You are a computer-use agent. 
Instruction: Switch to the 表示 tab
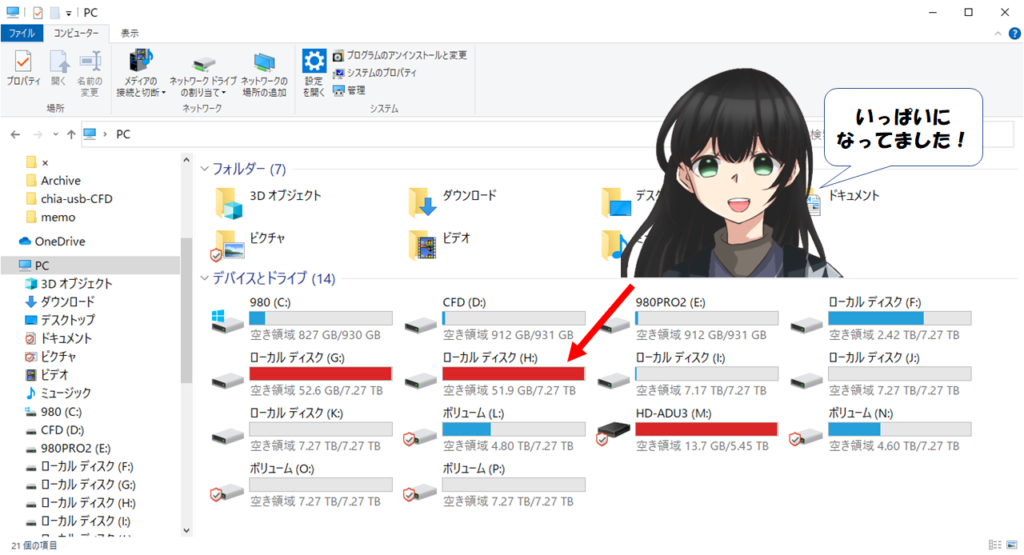[x=129, y=33]
